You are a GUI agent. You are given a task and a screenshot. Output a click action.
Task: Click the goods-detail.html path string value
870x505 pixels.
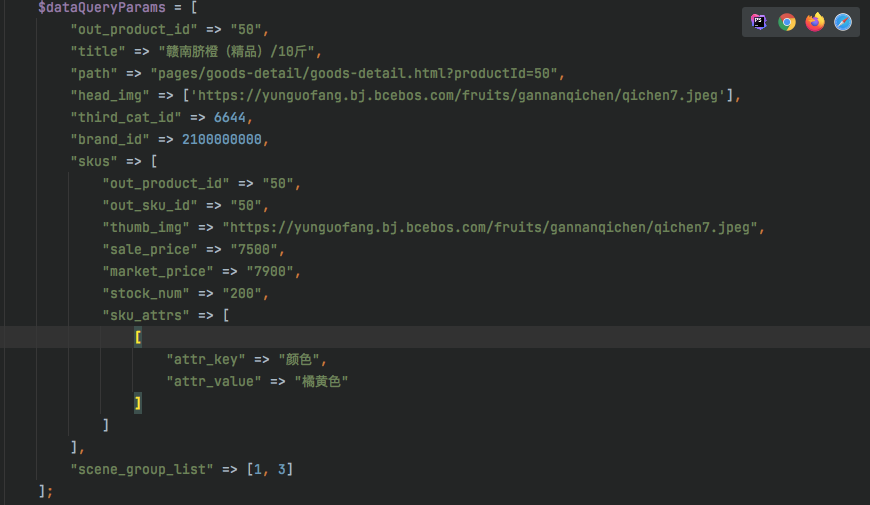coord(353,74)
